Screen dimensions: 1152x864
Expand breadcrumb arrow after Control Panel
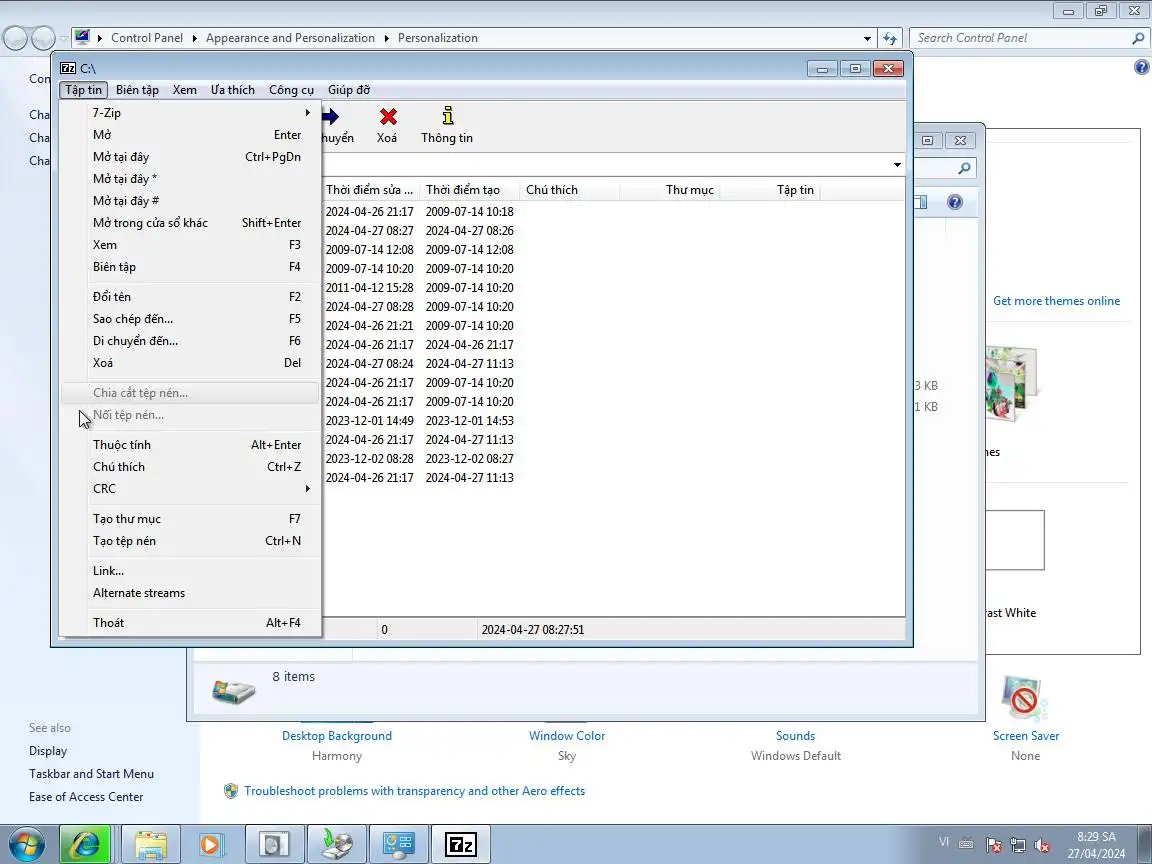point(195,38)
